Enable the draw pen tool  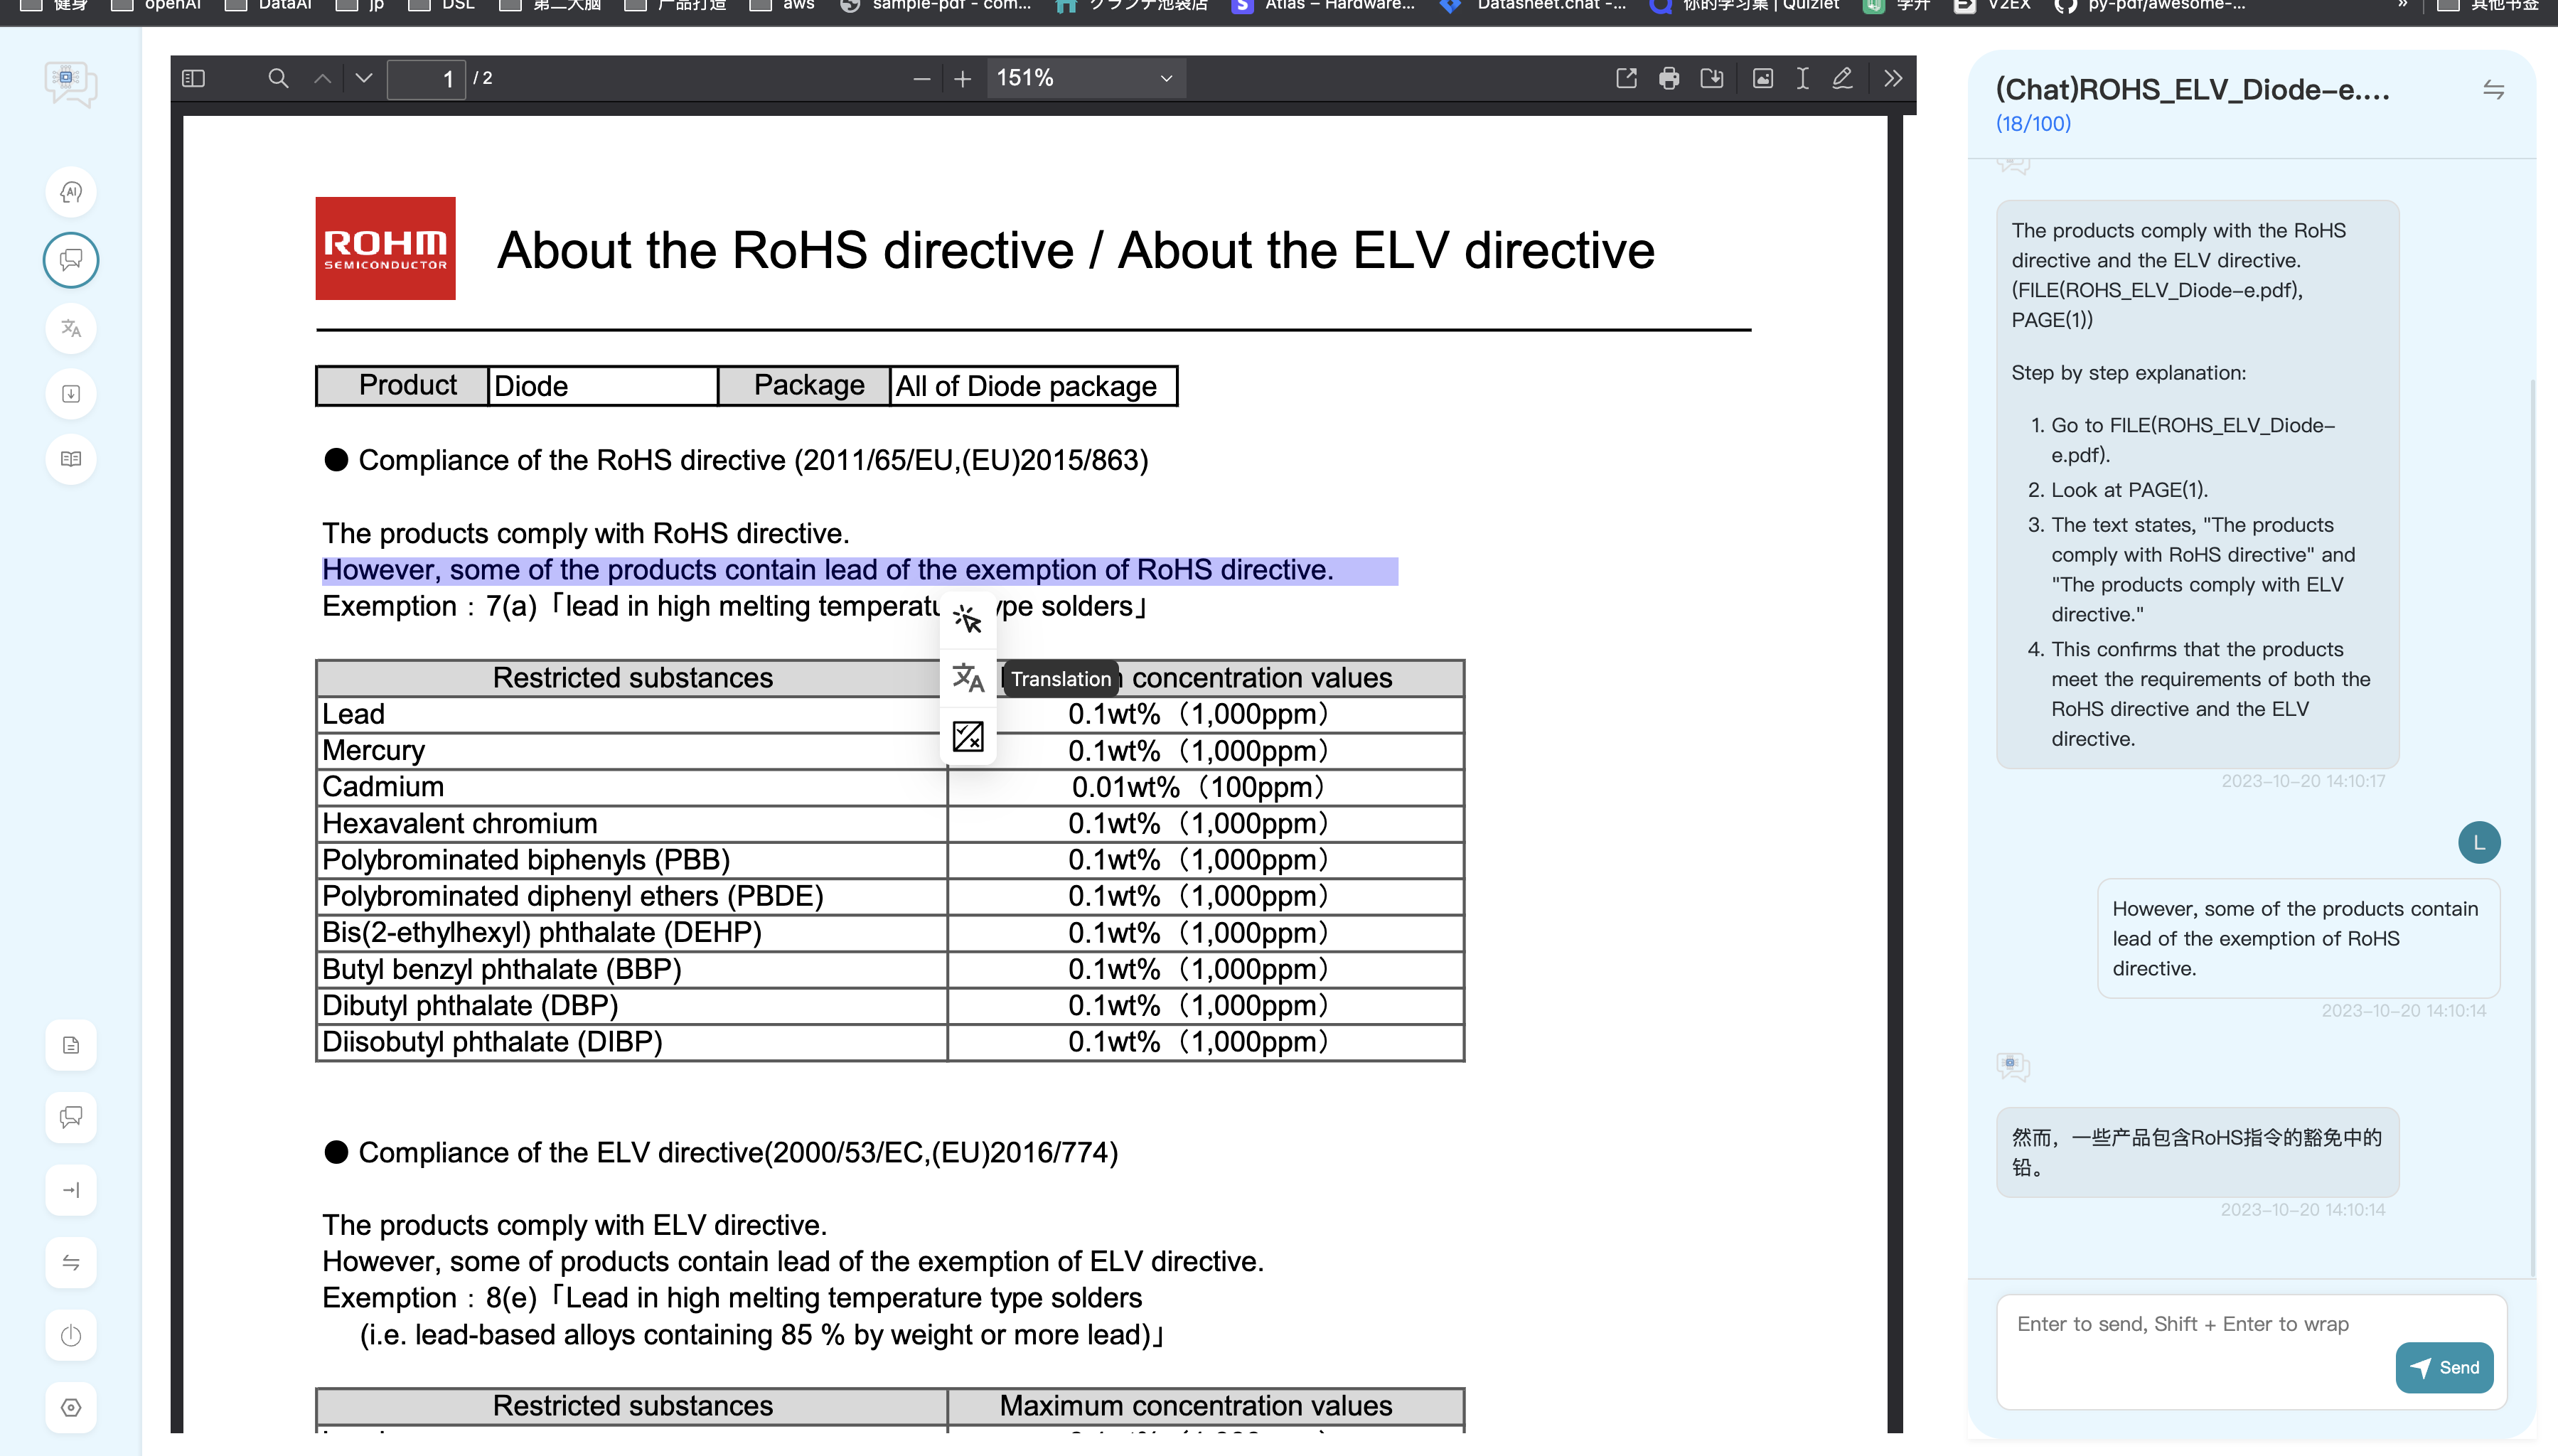(x=1842, y=78)
